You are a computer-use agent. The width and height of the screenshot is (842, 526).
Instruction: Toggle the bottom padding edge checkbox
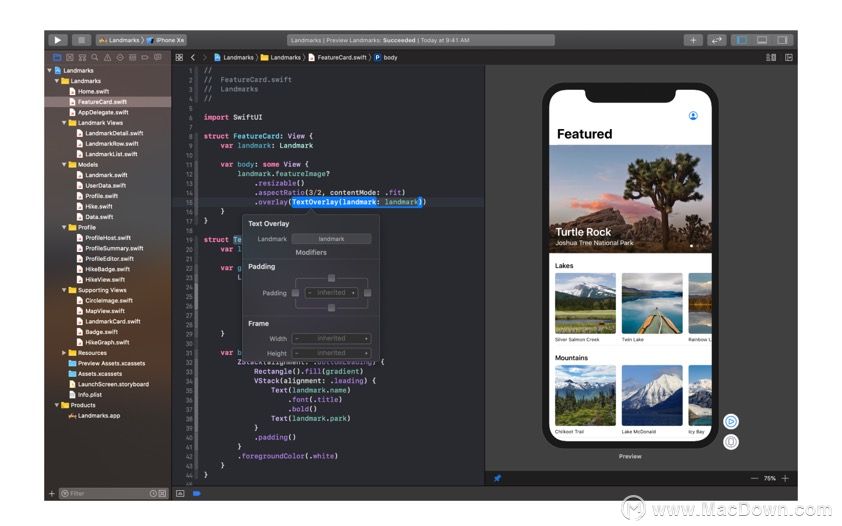point(331,308)
